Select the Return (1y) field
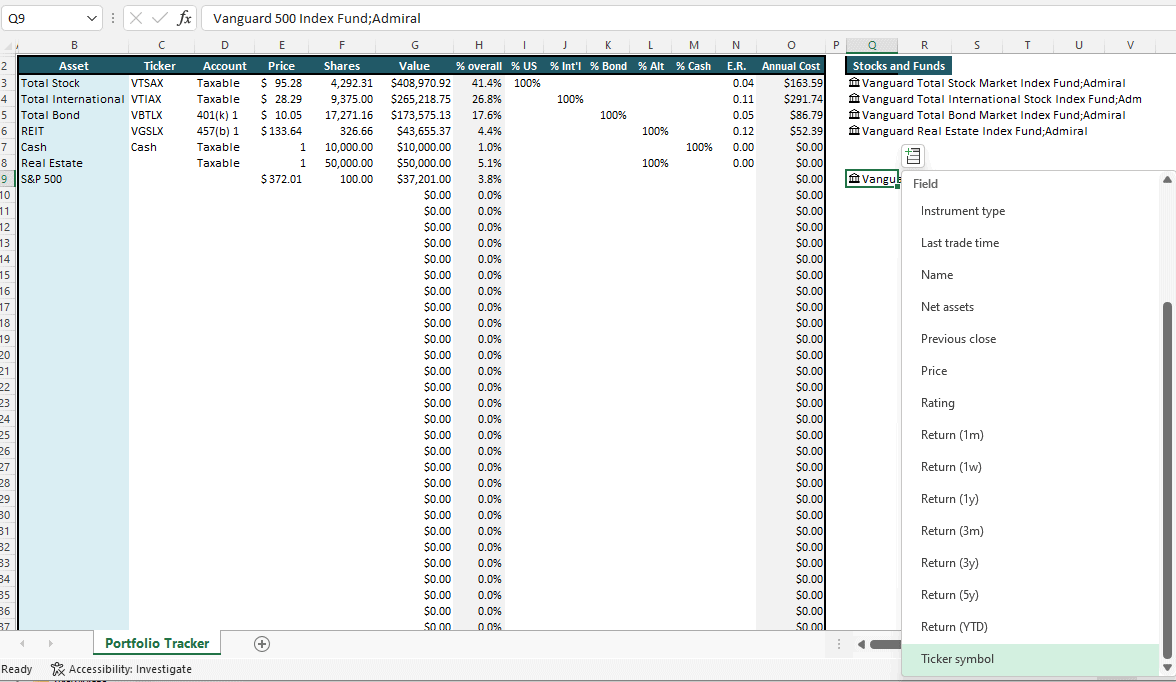 pos(1030,499)
